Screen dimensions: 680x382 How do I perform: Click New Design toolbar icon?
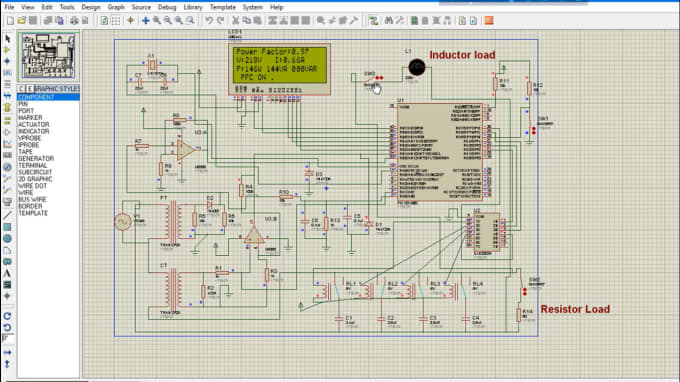click(10, 20)
